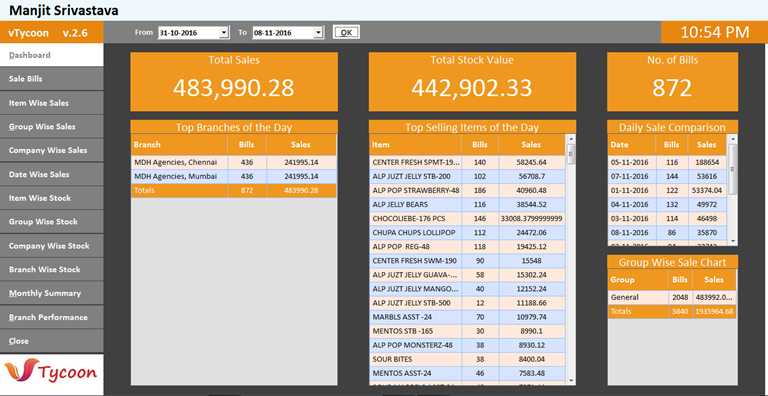
Task: Click inside the From date field
Action: point(188,33)
